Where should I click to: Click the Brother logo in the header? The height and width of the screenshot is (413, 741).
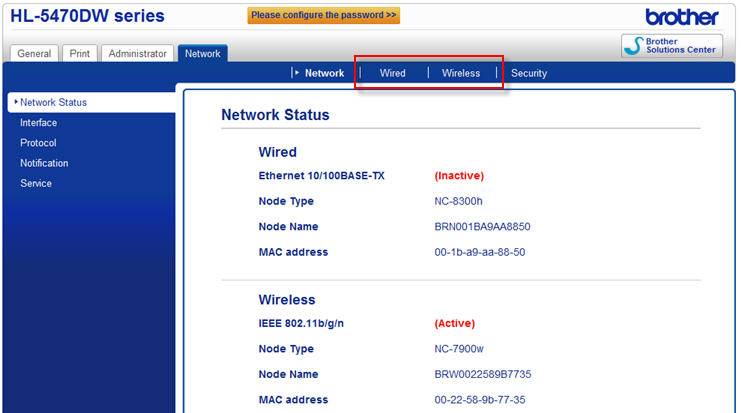682,17
